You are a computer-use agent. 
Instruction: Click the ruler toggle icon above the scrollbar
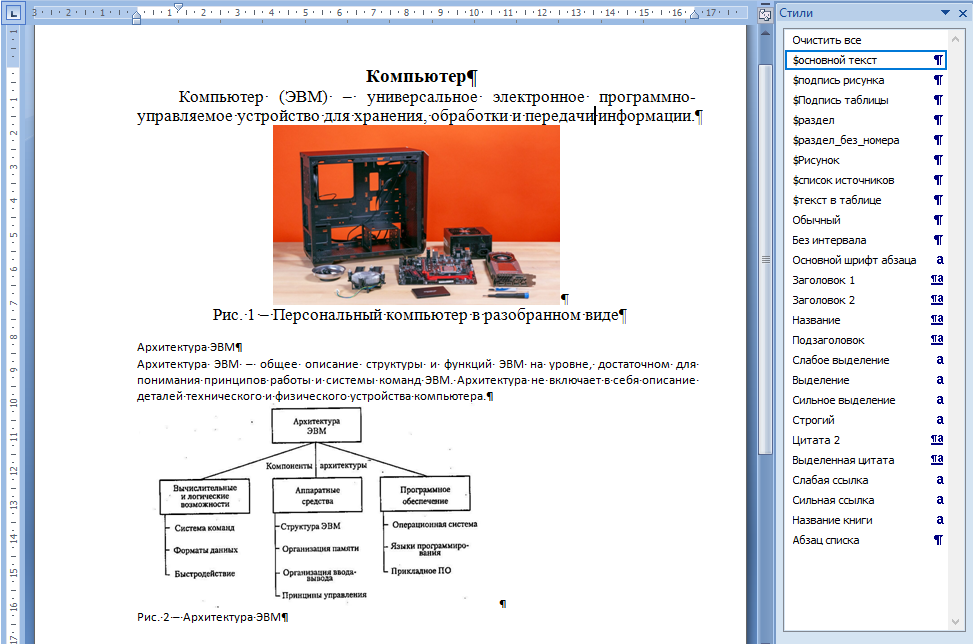[765, 15]
